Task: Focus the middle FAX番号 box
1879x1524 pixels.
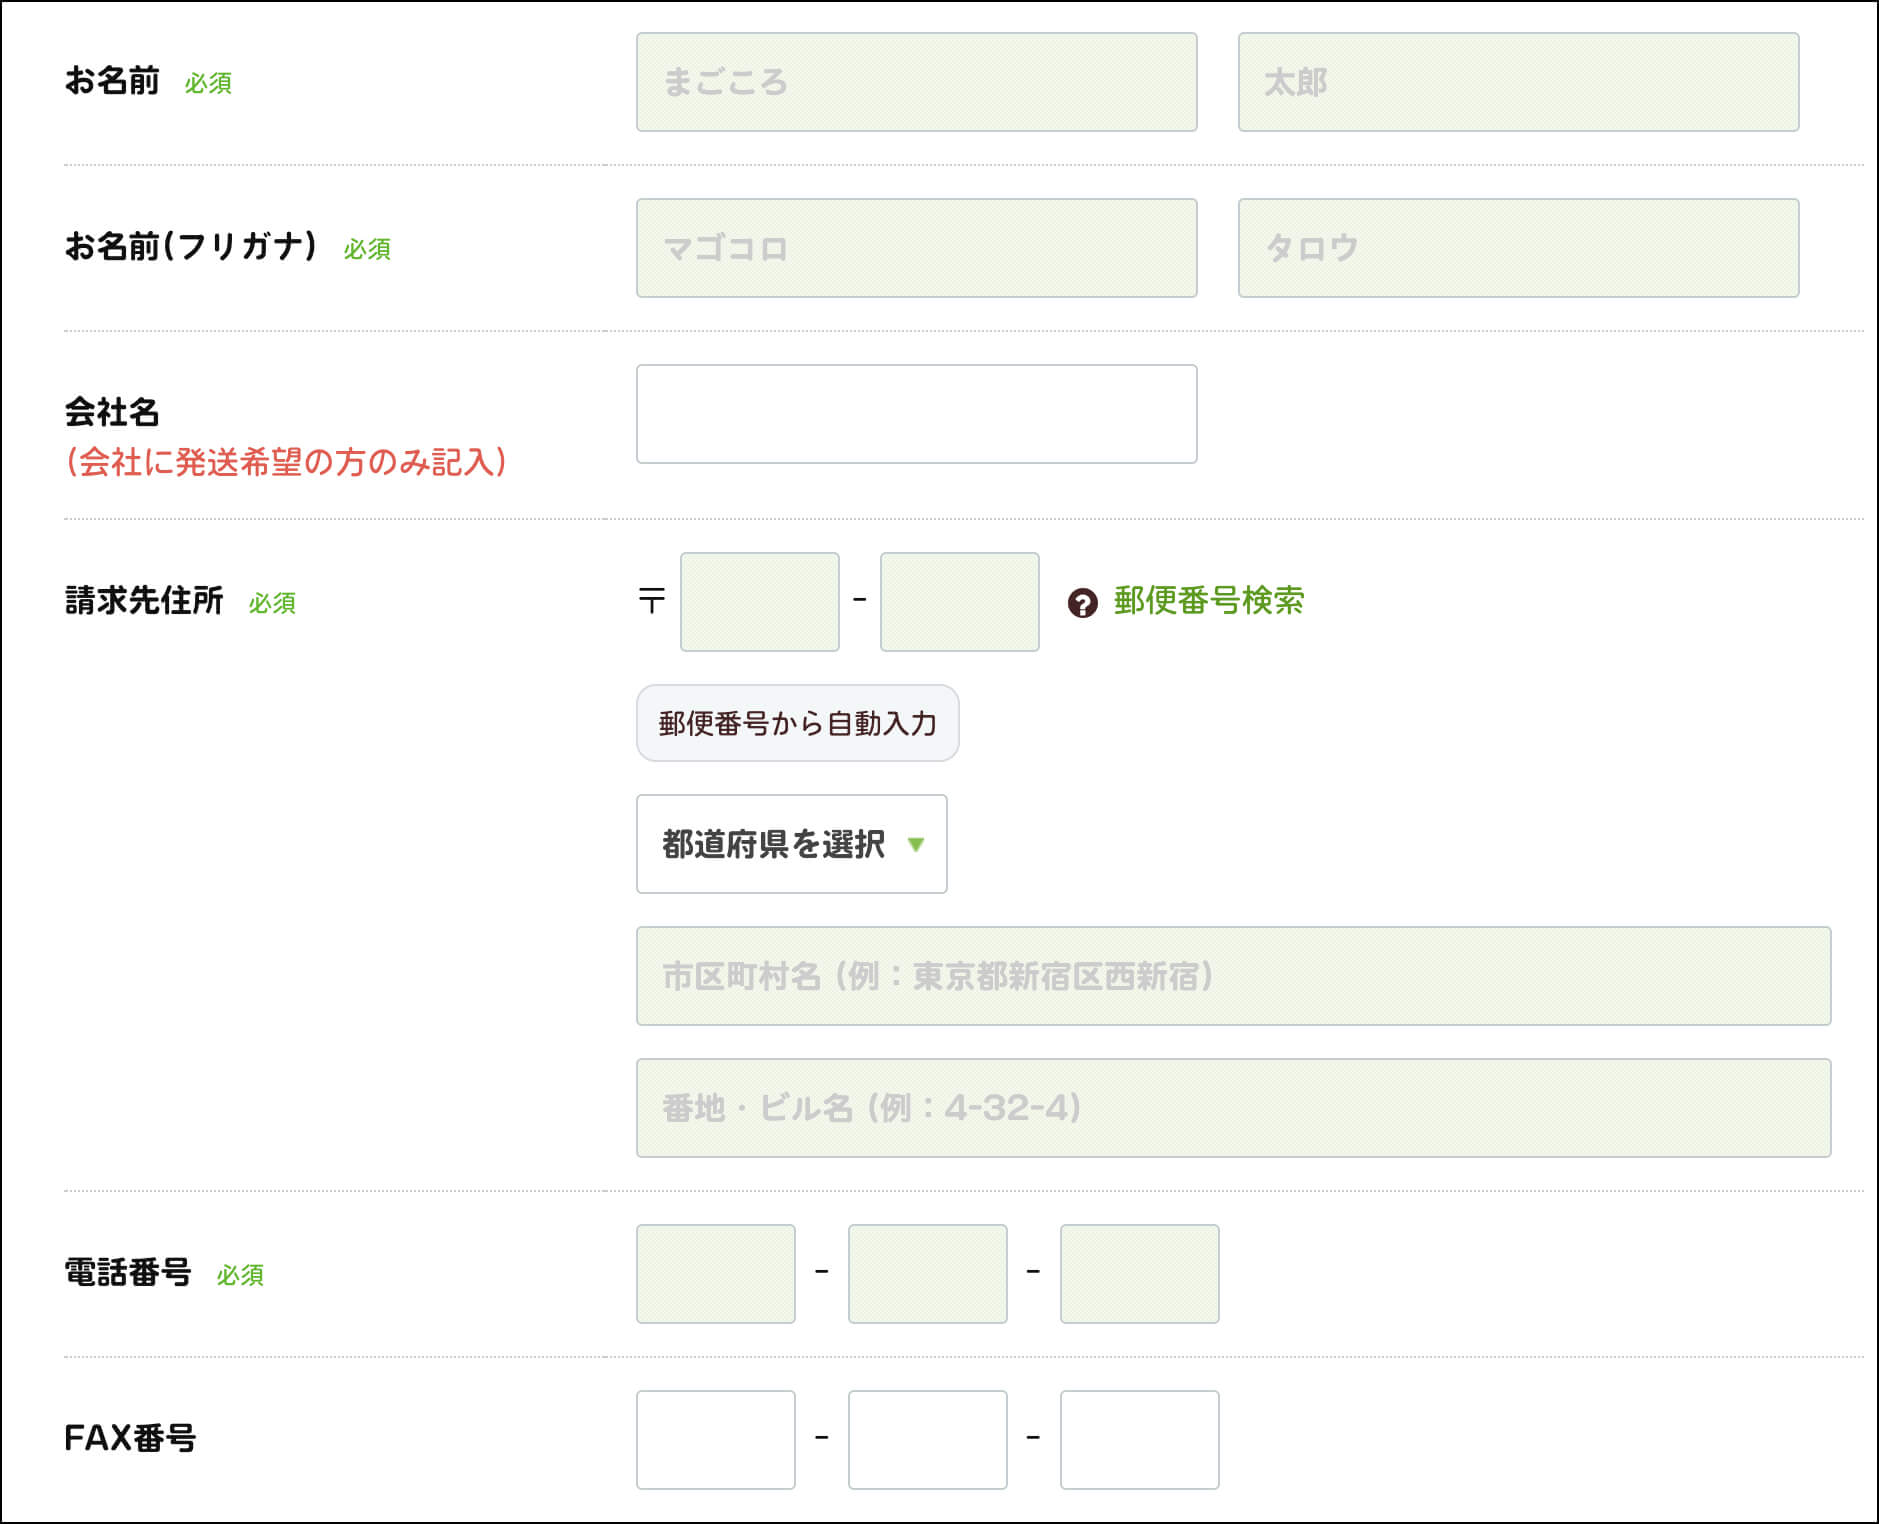Action: coord(927,1440)
